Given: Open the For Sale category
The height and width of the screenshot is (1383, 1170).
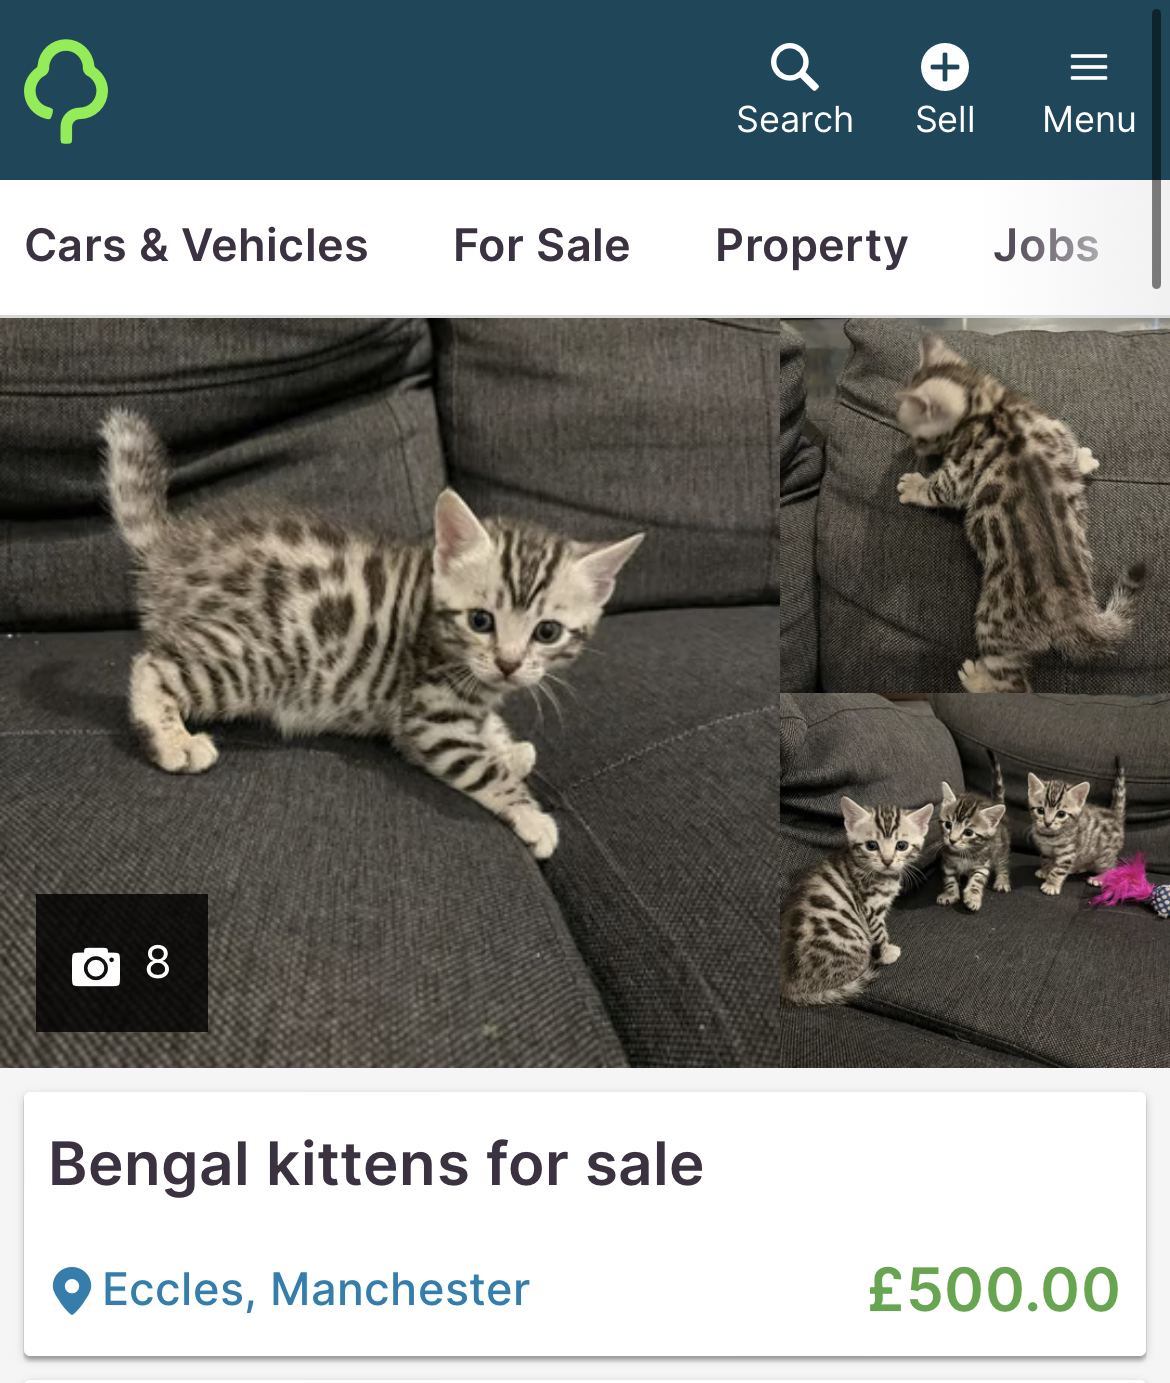Looking at the screenshot, I should coord(541,246).
